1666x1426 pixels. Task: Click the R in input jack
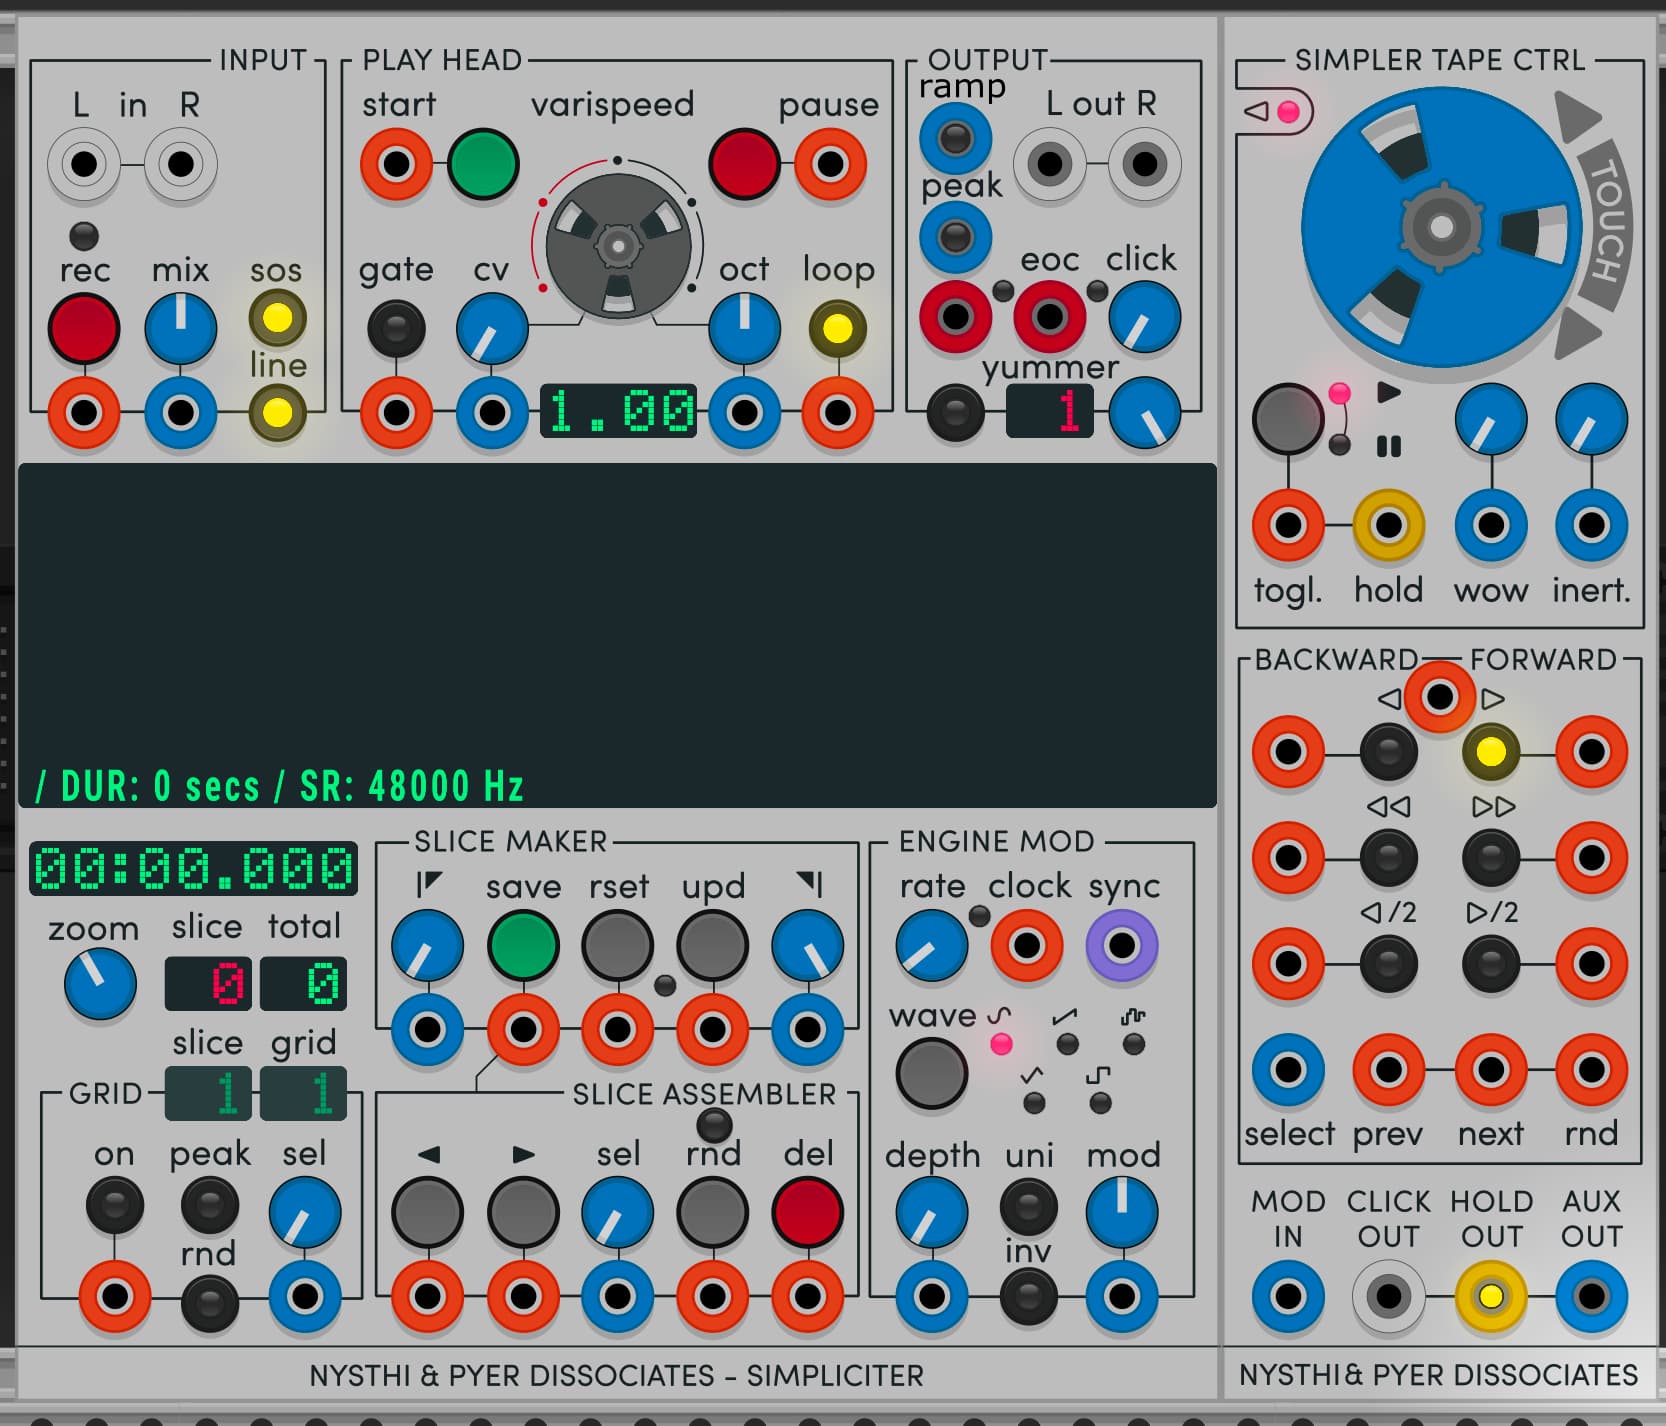pyautogui.click(x=181, y=164)
